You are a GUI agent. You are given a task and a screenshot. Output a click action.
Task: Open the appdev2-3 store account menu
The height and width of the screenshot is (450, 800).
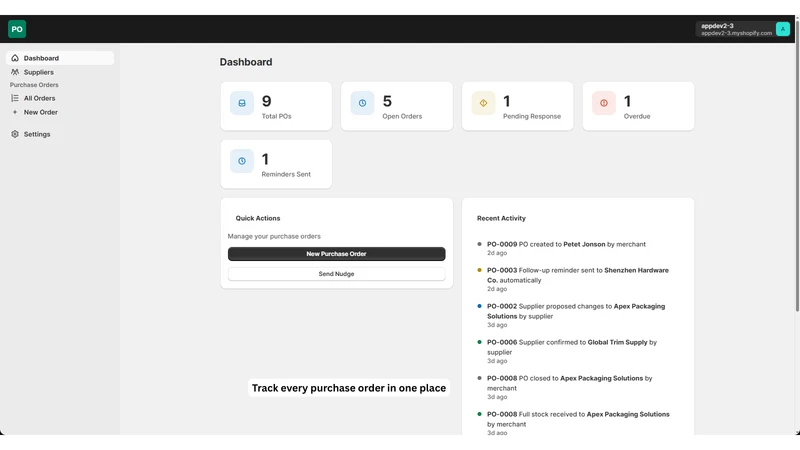coord(743,29)
